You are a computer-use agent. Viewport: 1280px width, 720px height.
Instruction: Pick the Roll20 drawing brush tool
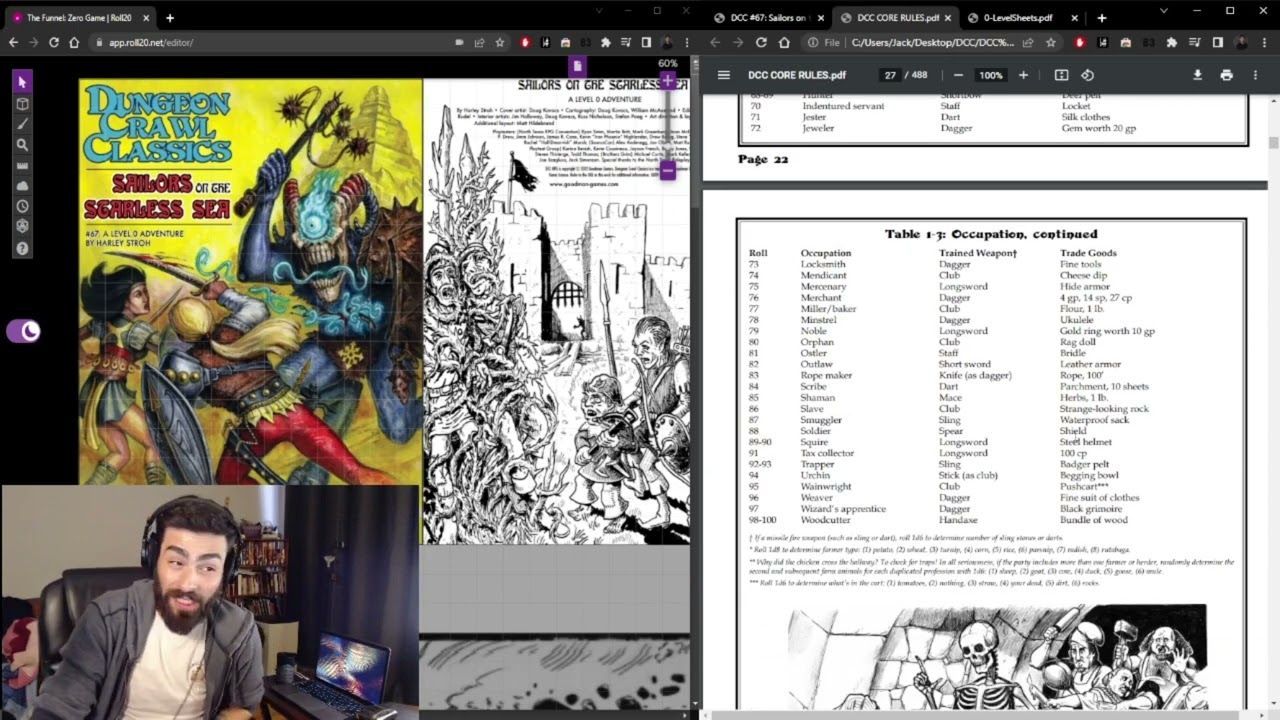(x=22, y=124)
